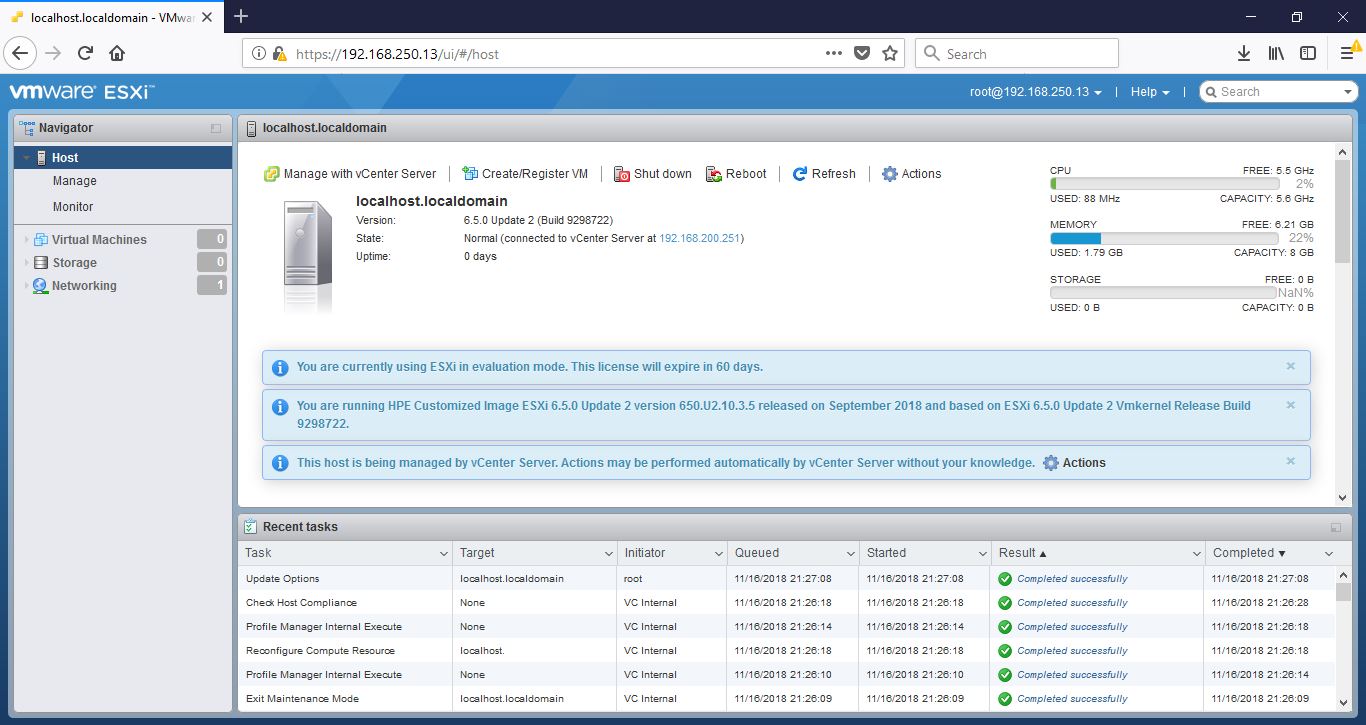1366x725 pixels.
Task: Open the root@192.168.250.13 user dropdown
Action: click(1036, 92)
